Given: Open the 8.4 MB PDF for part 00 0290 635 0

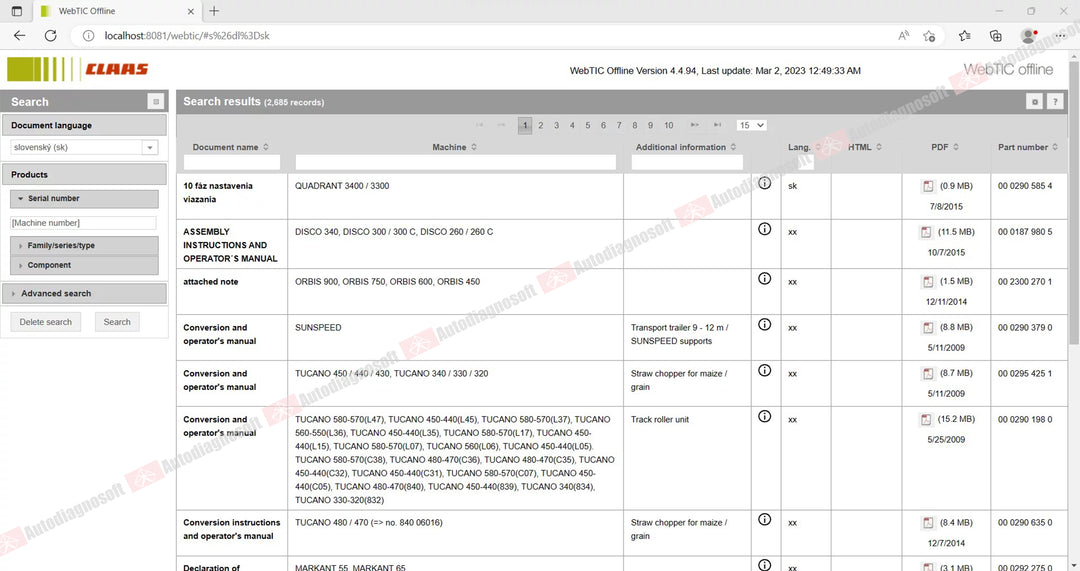Looking at the screenshot, I should click(928, 523).
